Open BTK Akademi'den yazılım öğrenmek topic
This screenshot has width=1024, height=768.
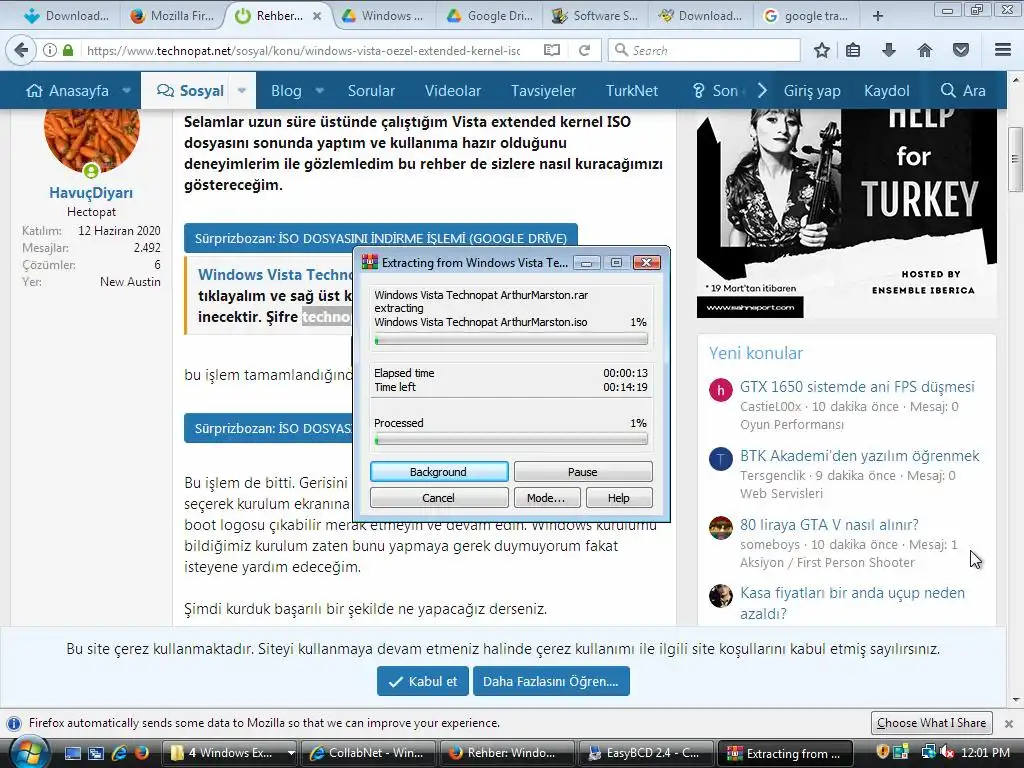(x=859, y=456)
